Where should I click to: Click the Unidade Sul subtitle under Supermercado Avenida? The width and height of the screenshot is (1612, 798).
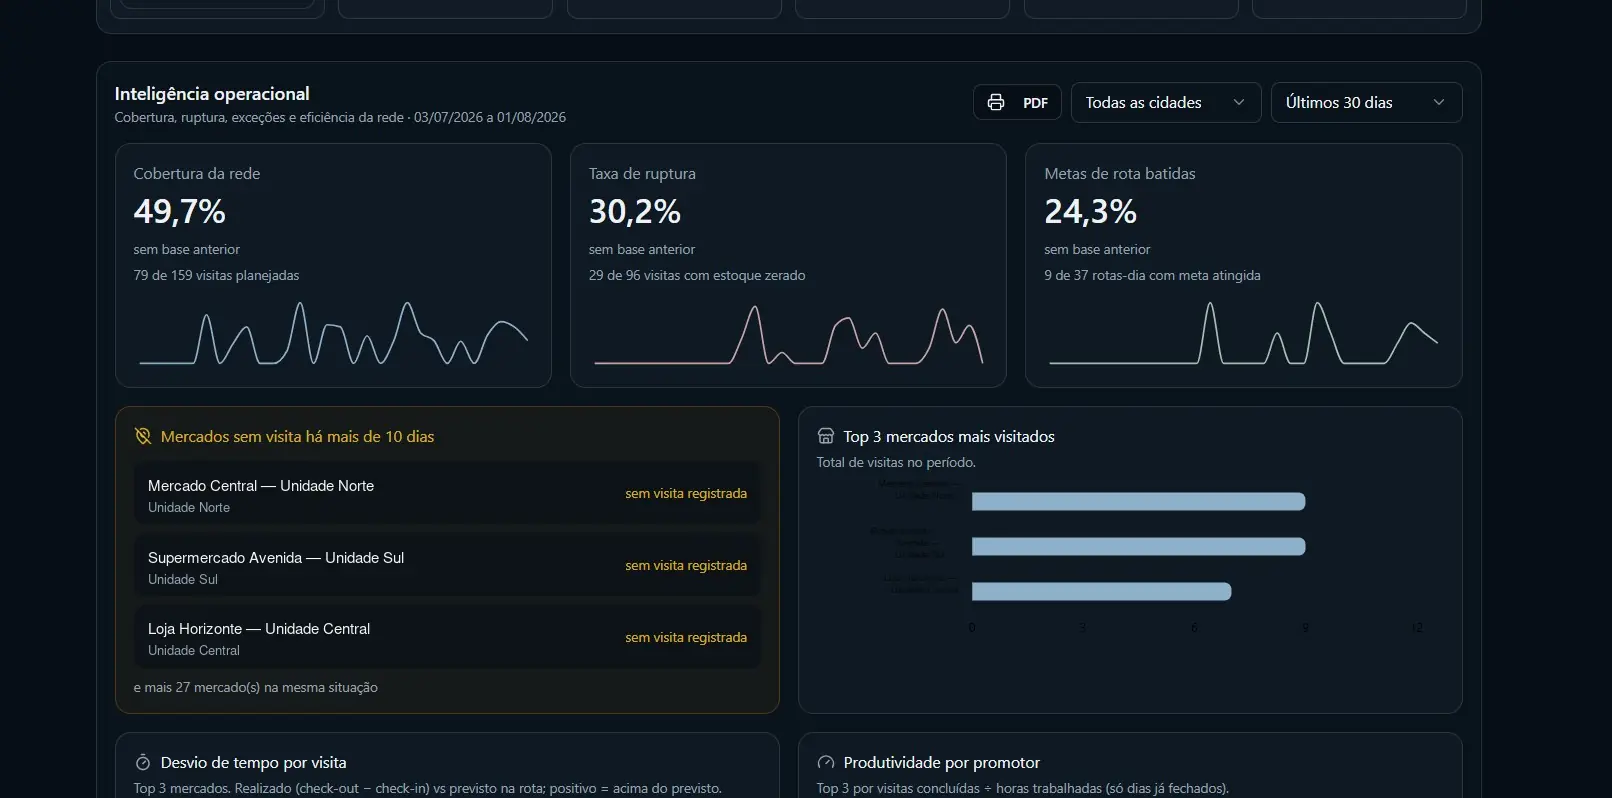pos(183,580)
